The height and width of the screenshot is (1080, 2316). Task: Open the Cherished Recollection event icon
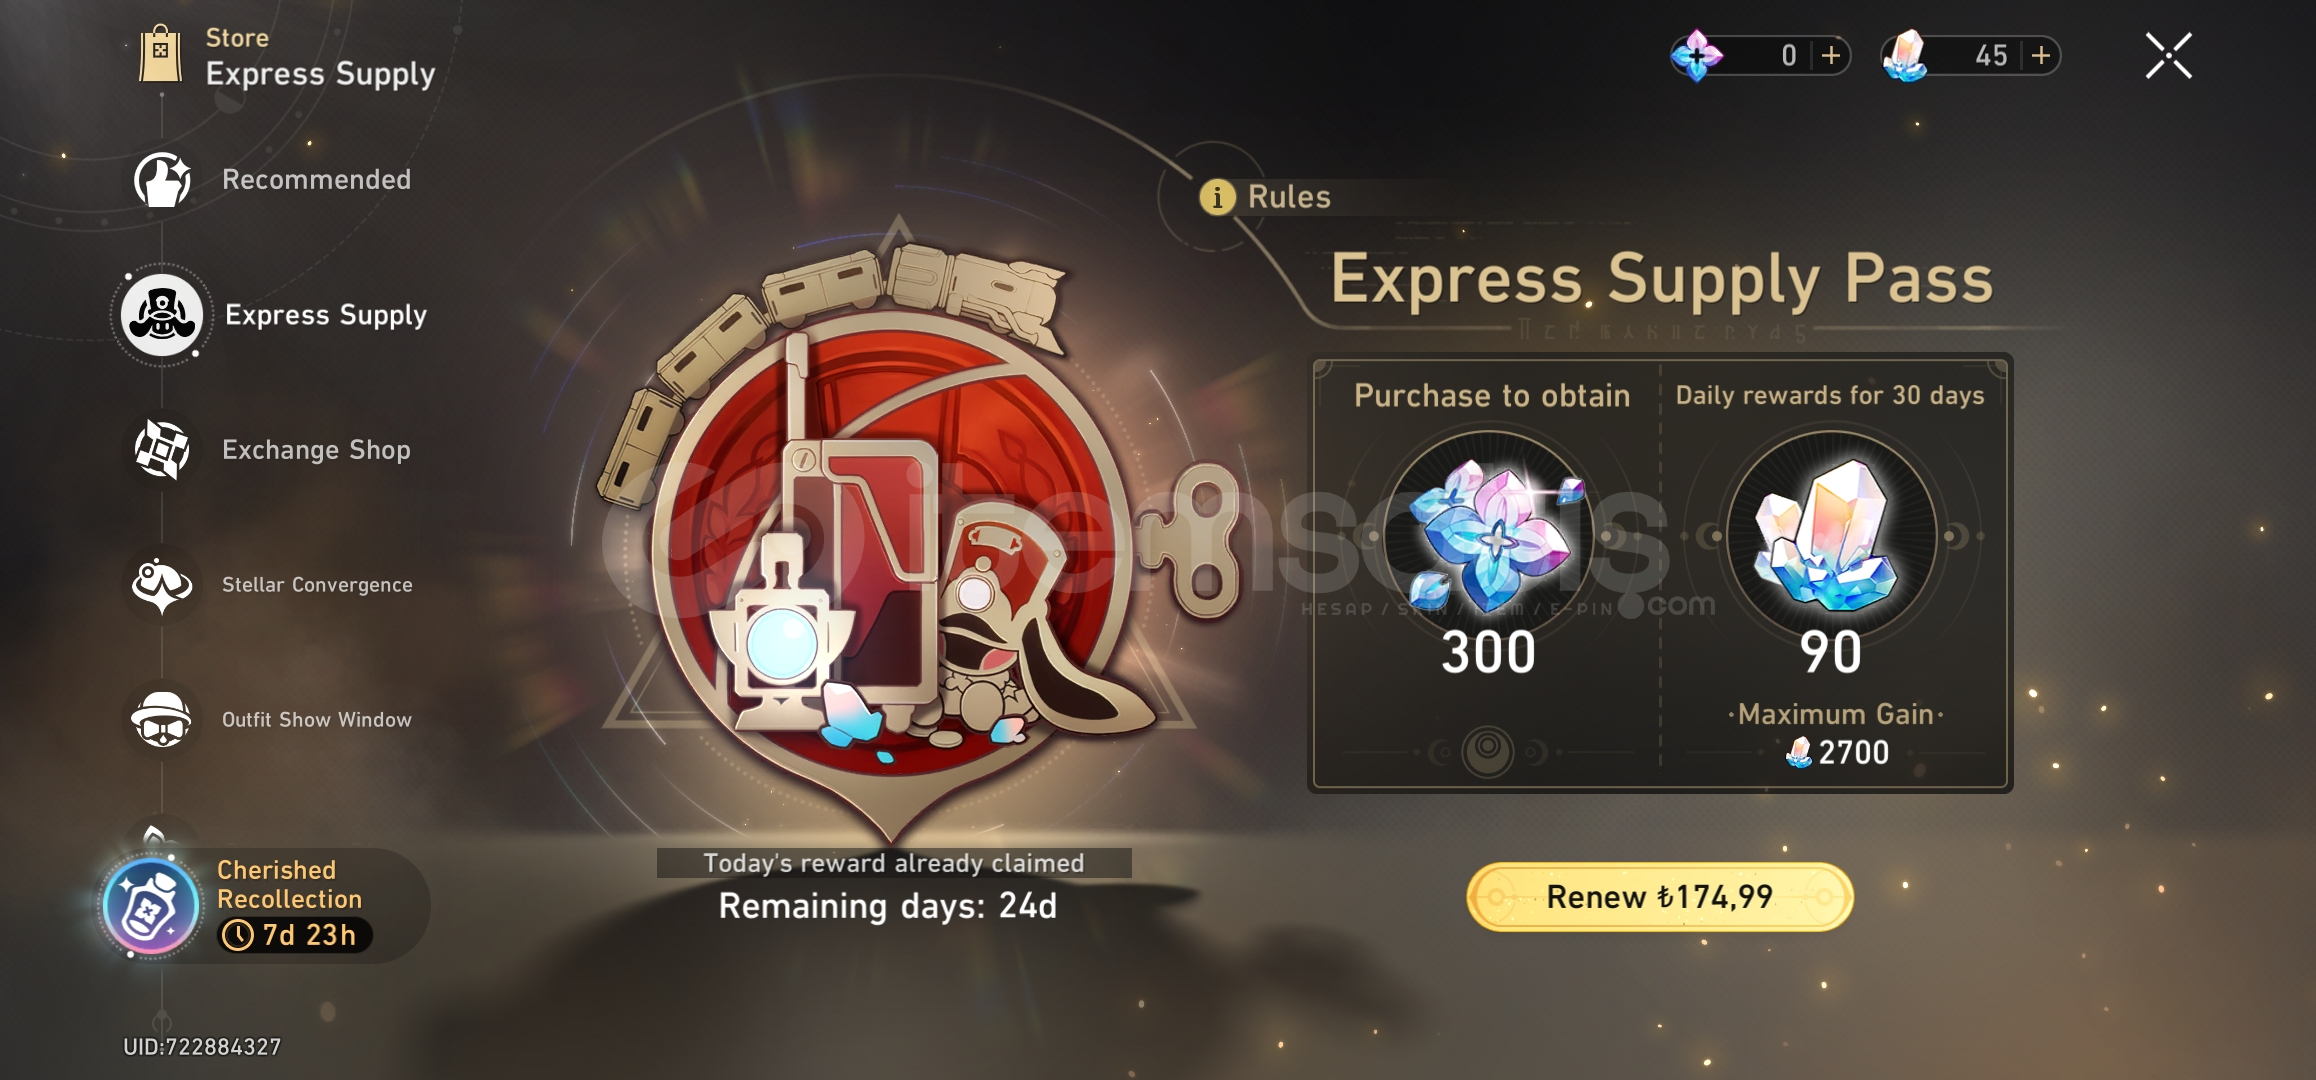(151, 907)
